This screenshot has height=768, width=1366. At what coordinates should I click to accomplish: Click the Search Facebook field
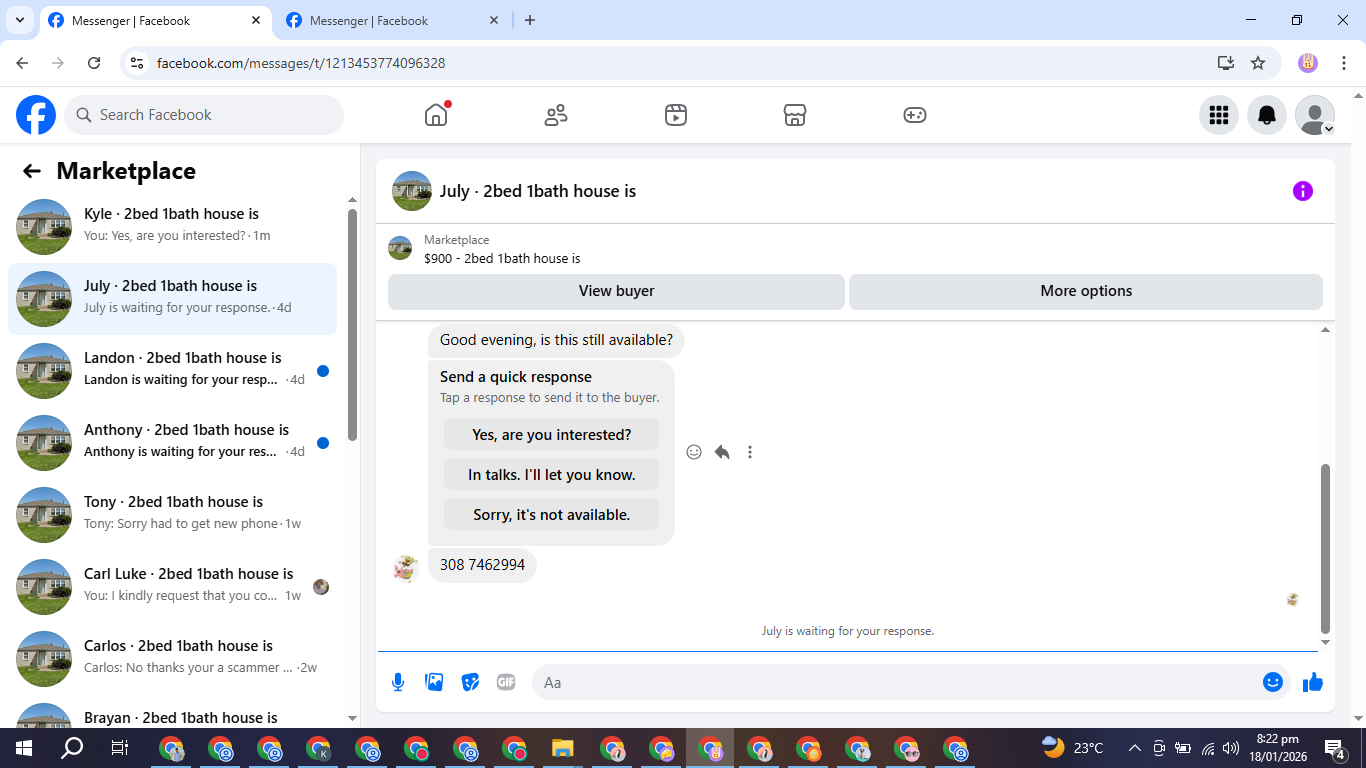pyautogui.click(x=204, y=115)
